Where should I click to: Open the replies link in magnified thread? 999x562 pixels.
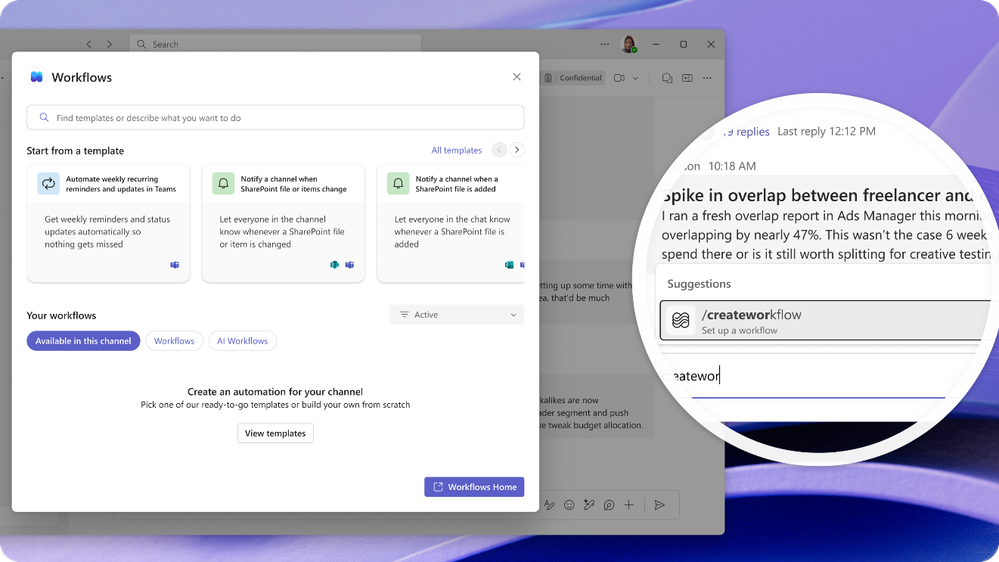747,131
